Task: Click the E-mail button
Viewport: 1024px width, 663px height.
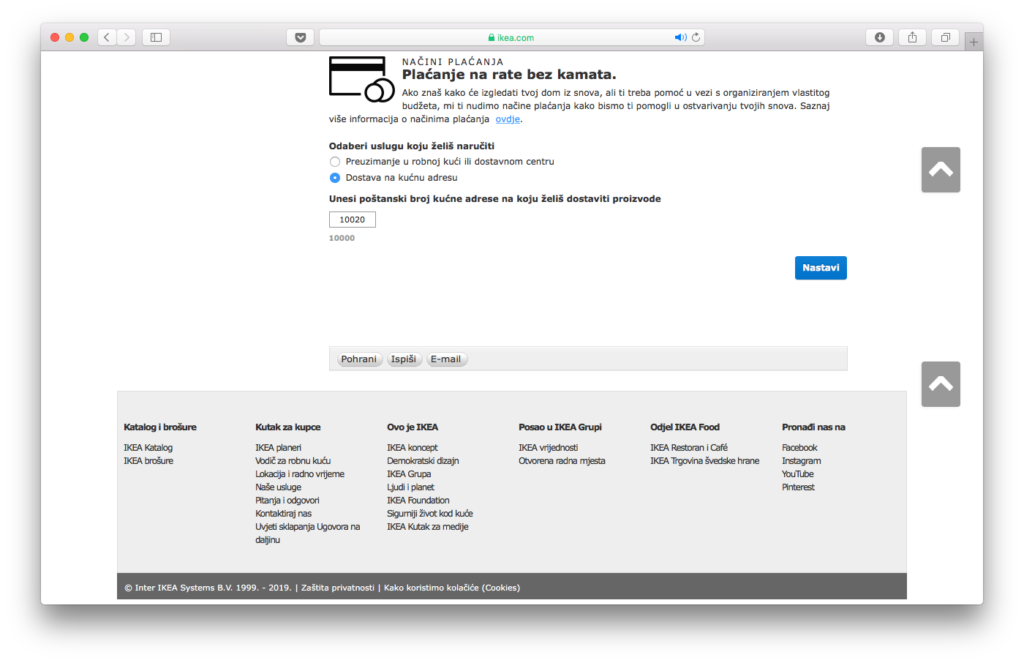Action: pyautogui.click(x=446, y=359)
